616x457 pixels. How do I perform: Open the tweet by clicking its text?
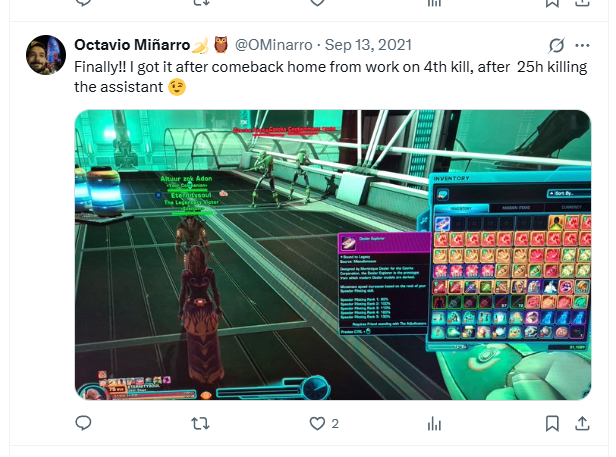pyautogui.click(x=330, y=77)
